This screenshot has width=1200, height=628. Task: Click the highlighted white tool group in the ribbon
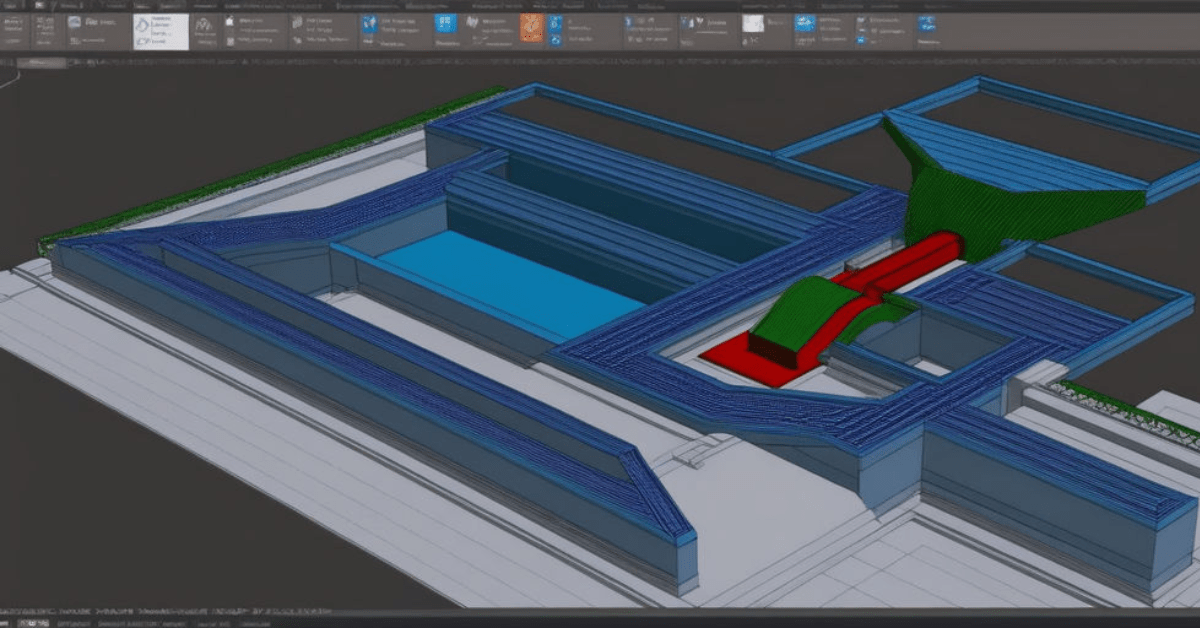(160, 28)
